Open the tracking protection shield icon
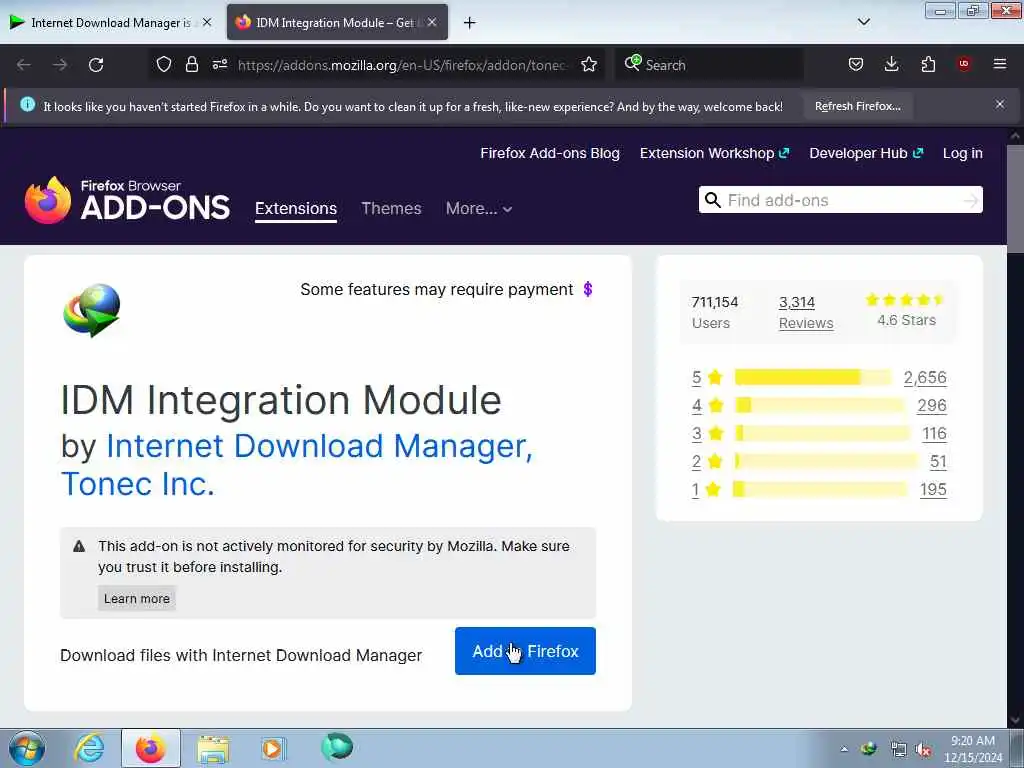Image resolution: width=1024 pixels, height=768 pixels. tap(163, 64)
